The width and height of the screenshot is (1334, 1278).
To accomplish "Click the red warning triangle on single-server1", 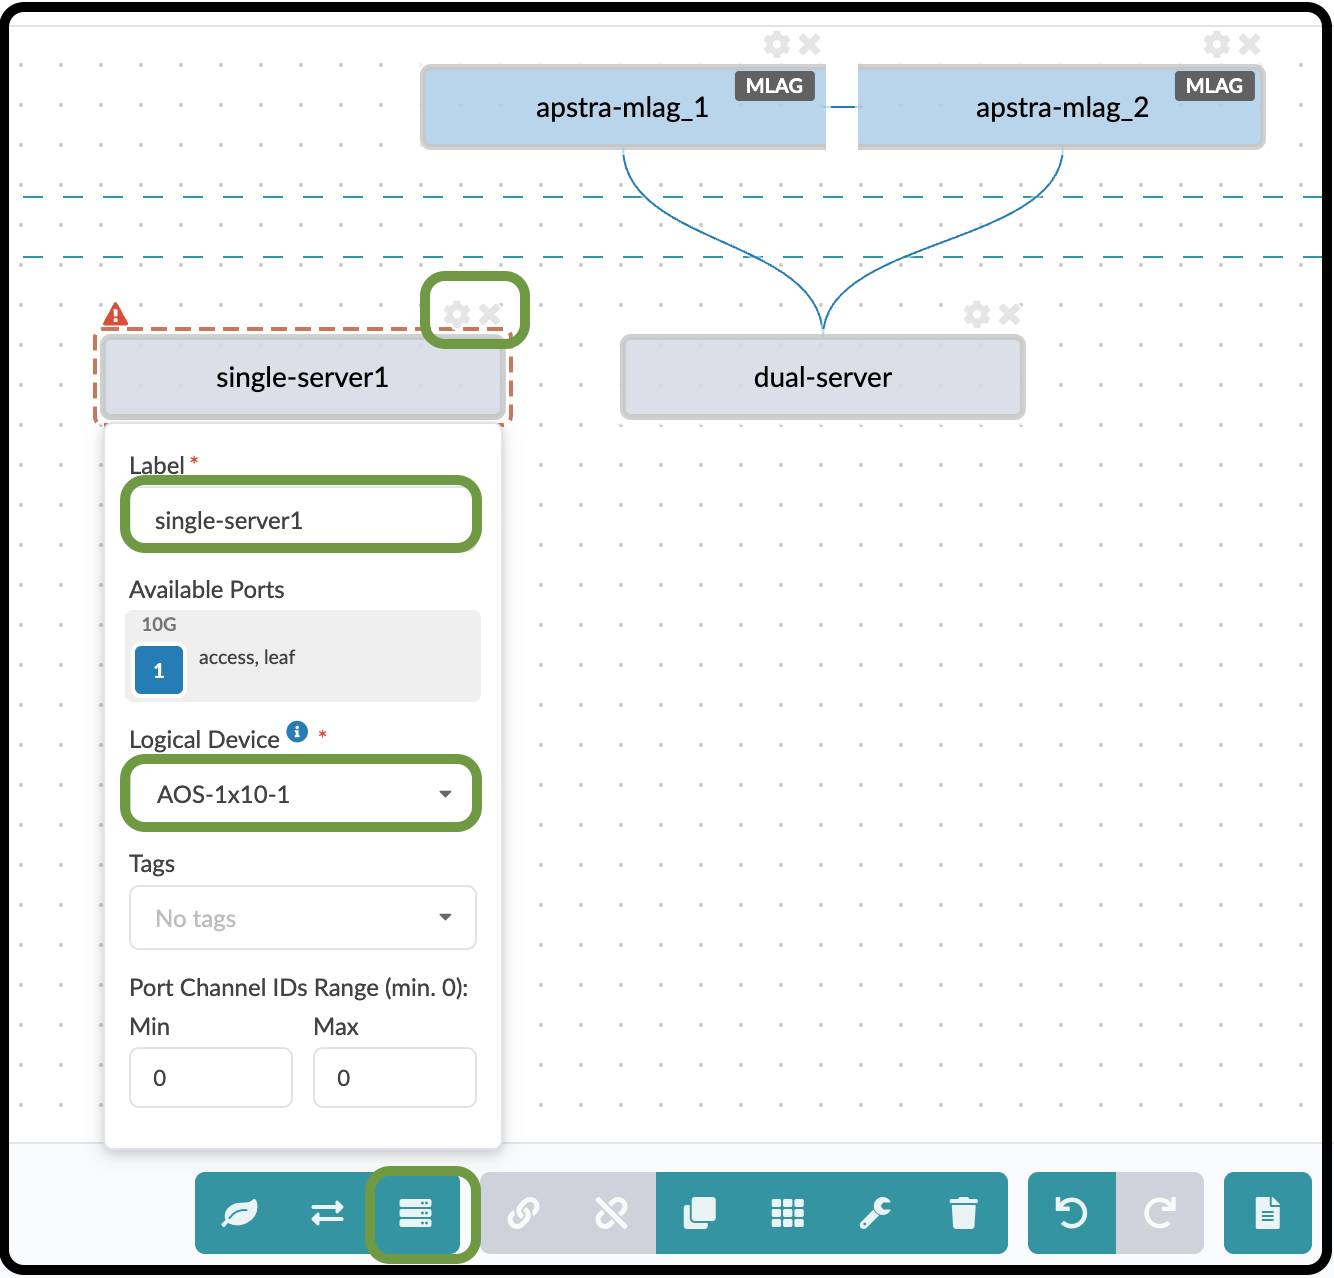I will 115,314.
